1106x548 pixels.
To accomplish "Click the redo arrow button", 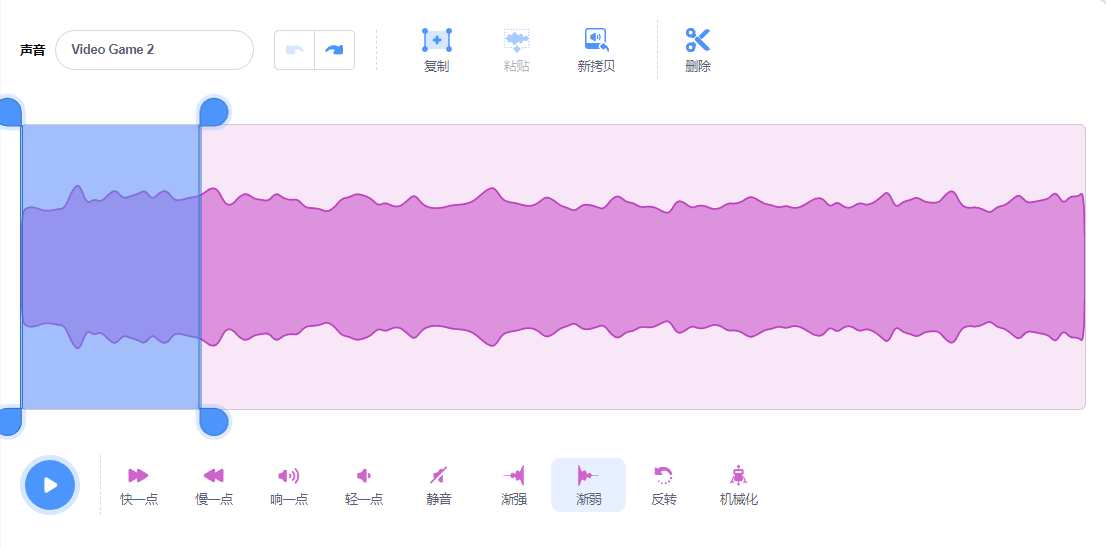I will (x=334, y=50).
